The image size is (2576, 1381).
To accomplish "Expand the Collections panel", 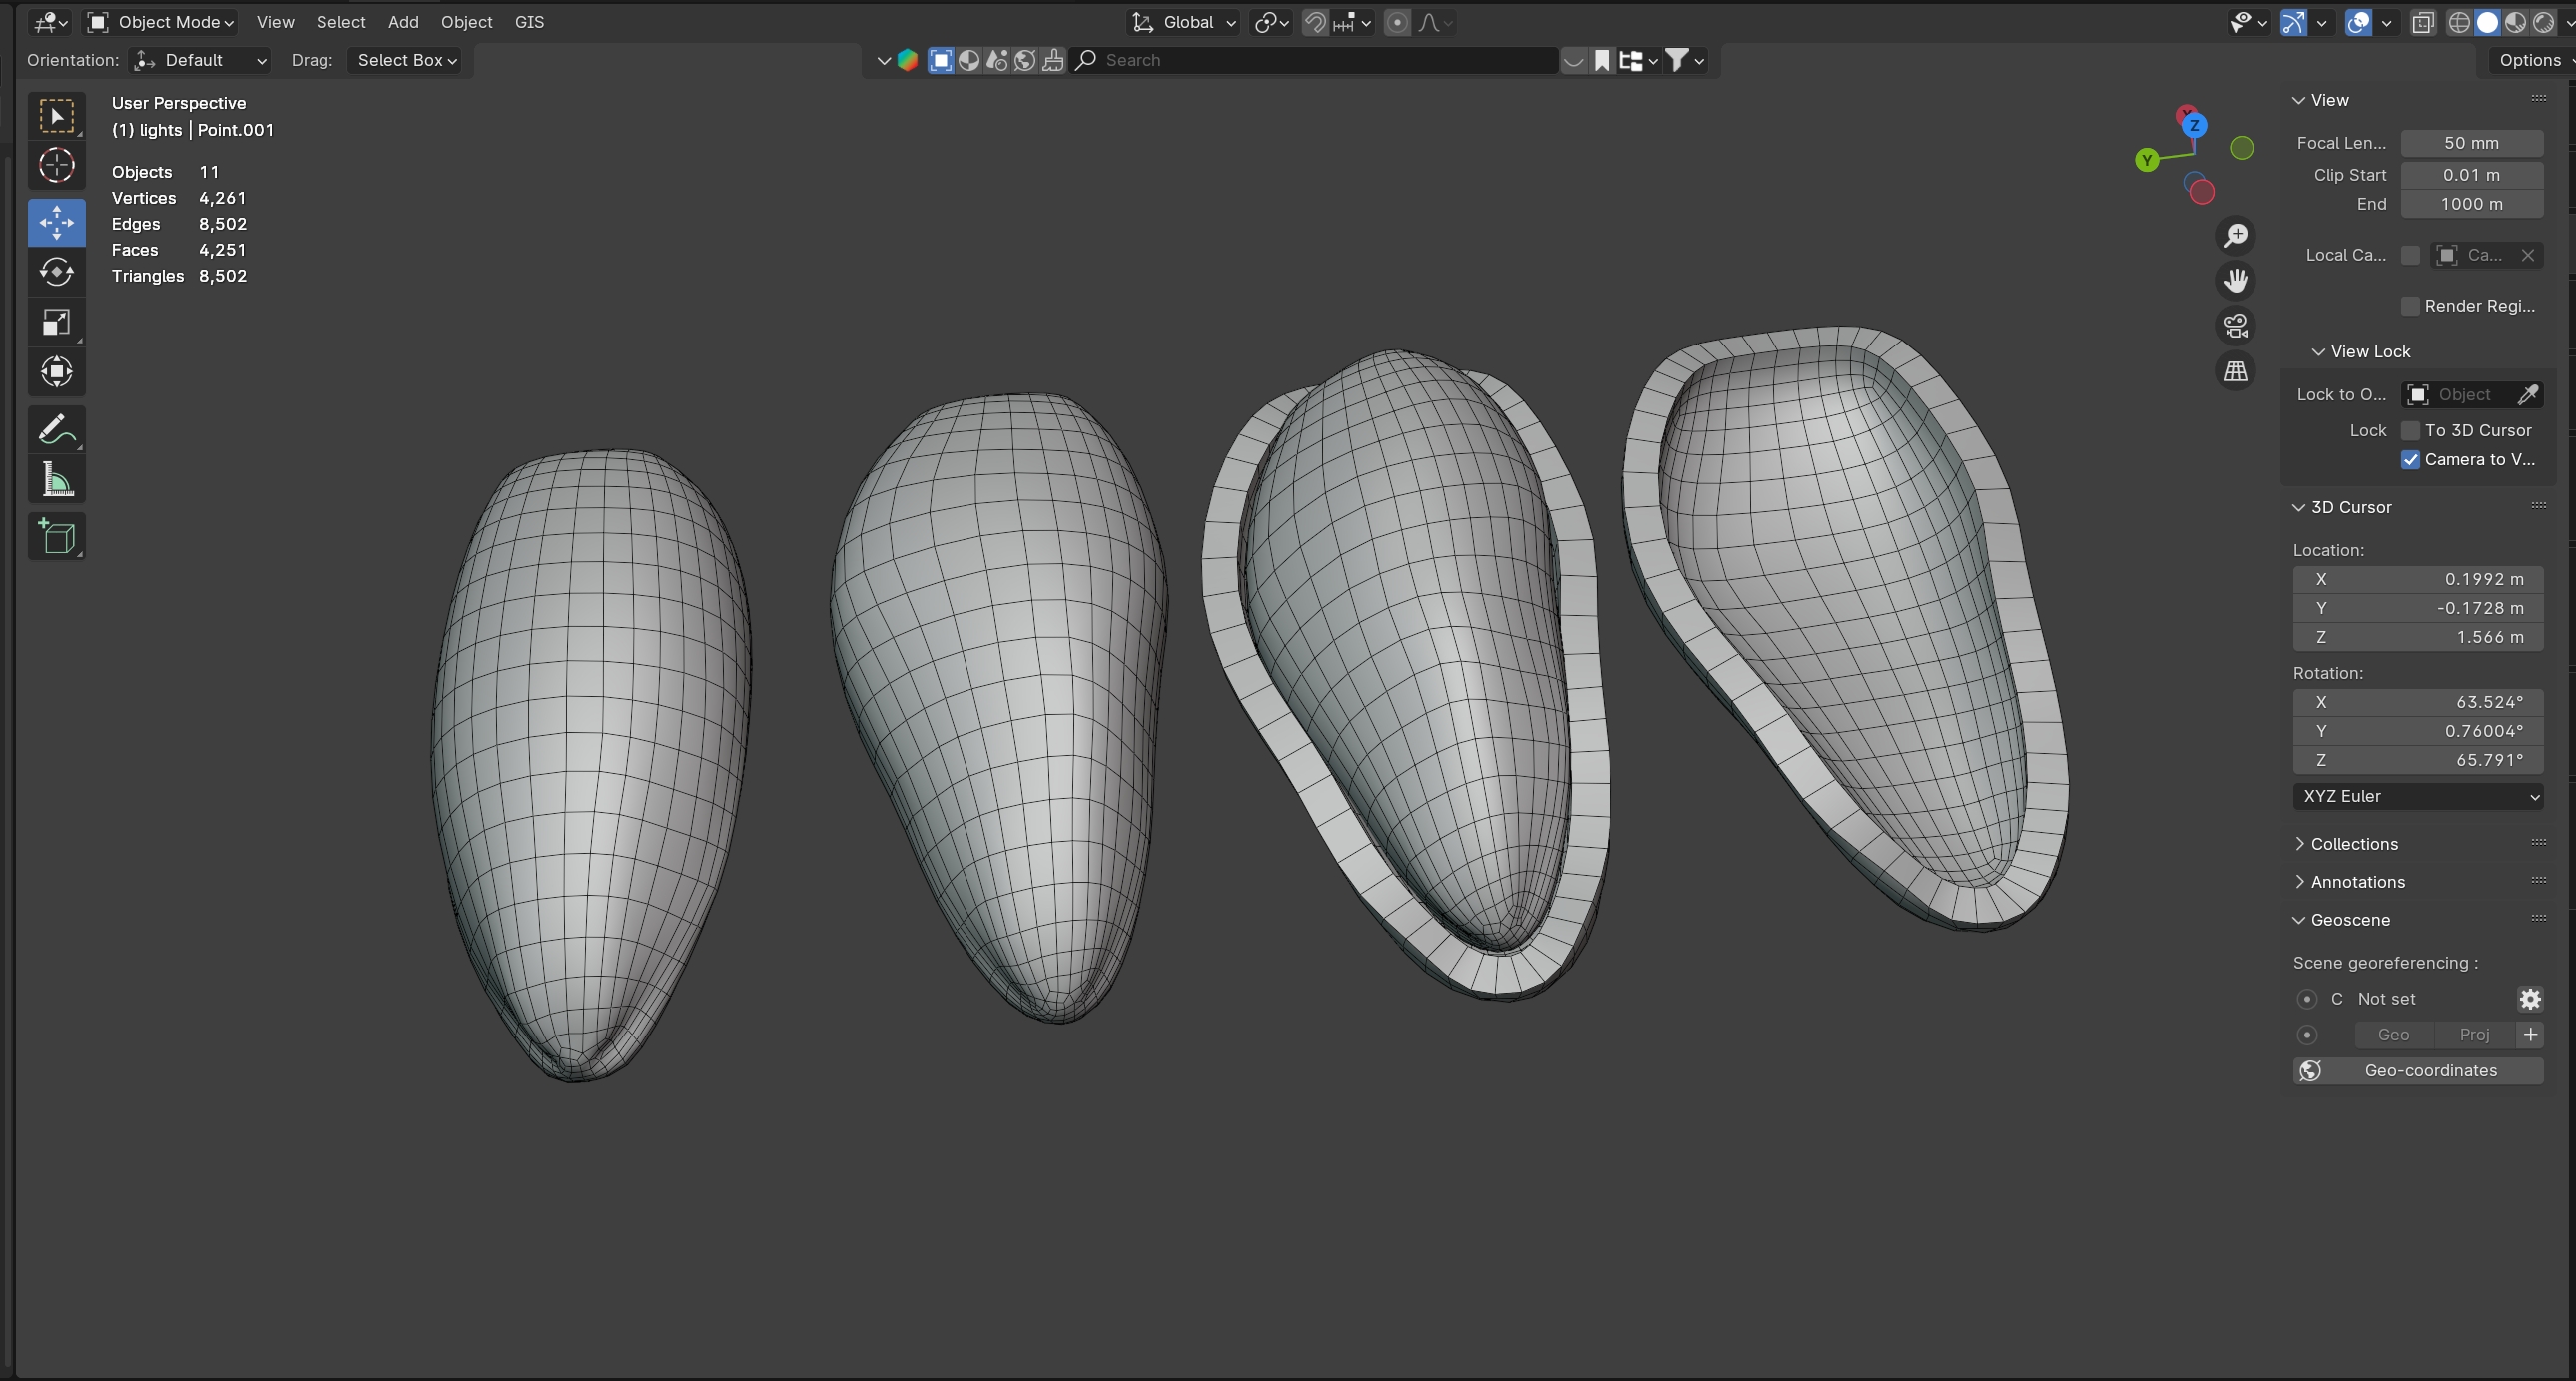I will coord(2353,844).
